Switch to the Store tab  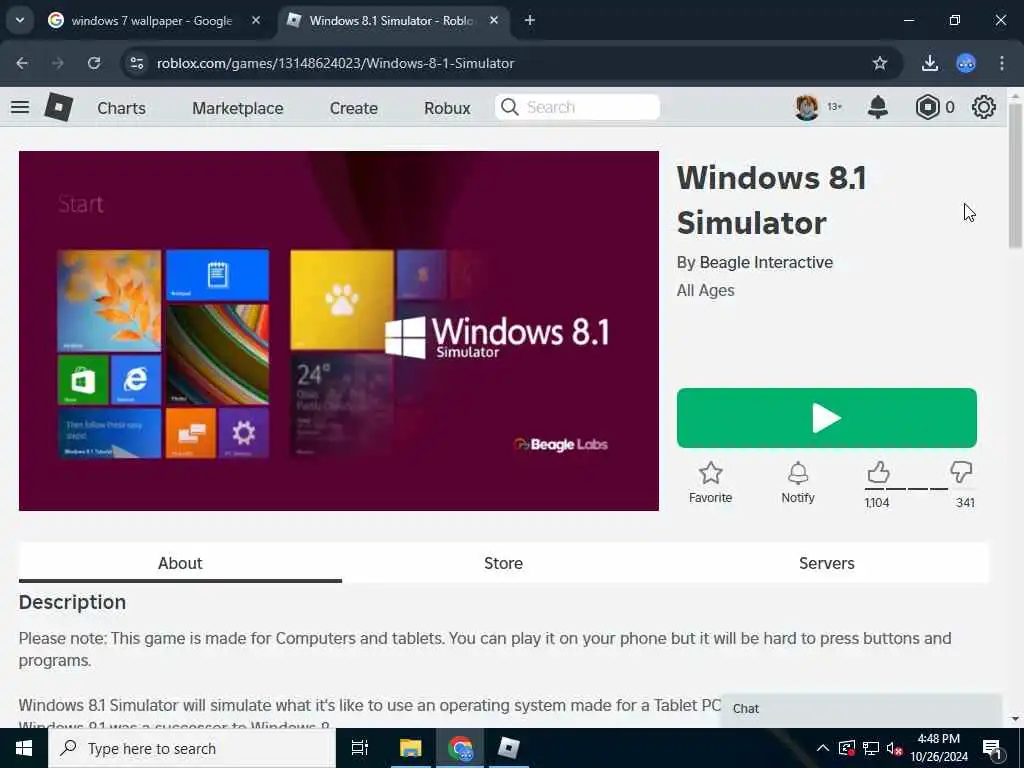tap(504, 563)
